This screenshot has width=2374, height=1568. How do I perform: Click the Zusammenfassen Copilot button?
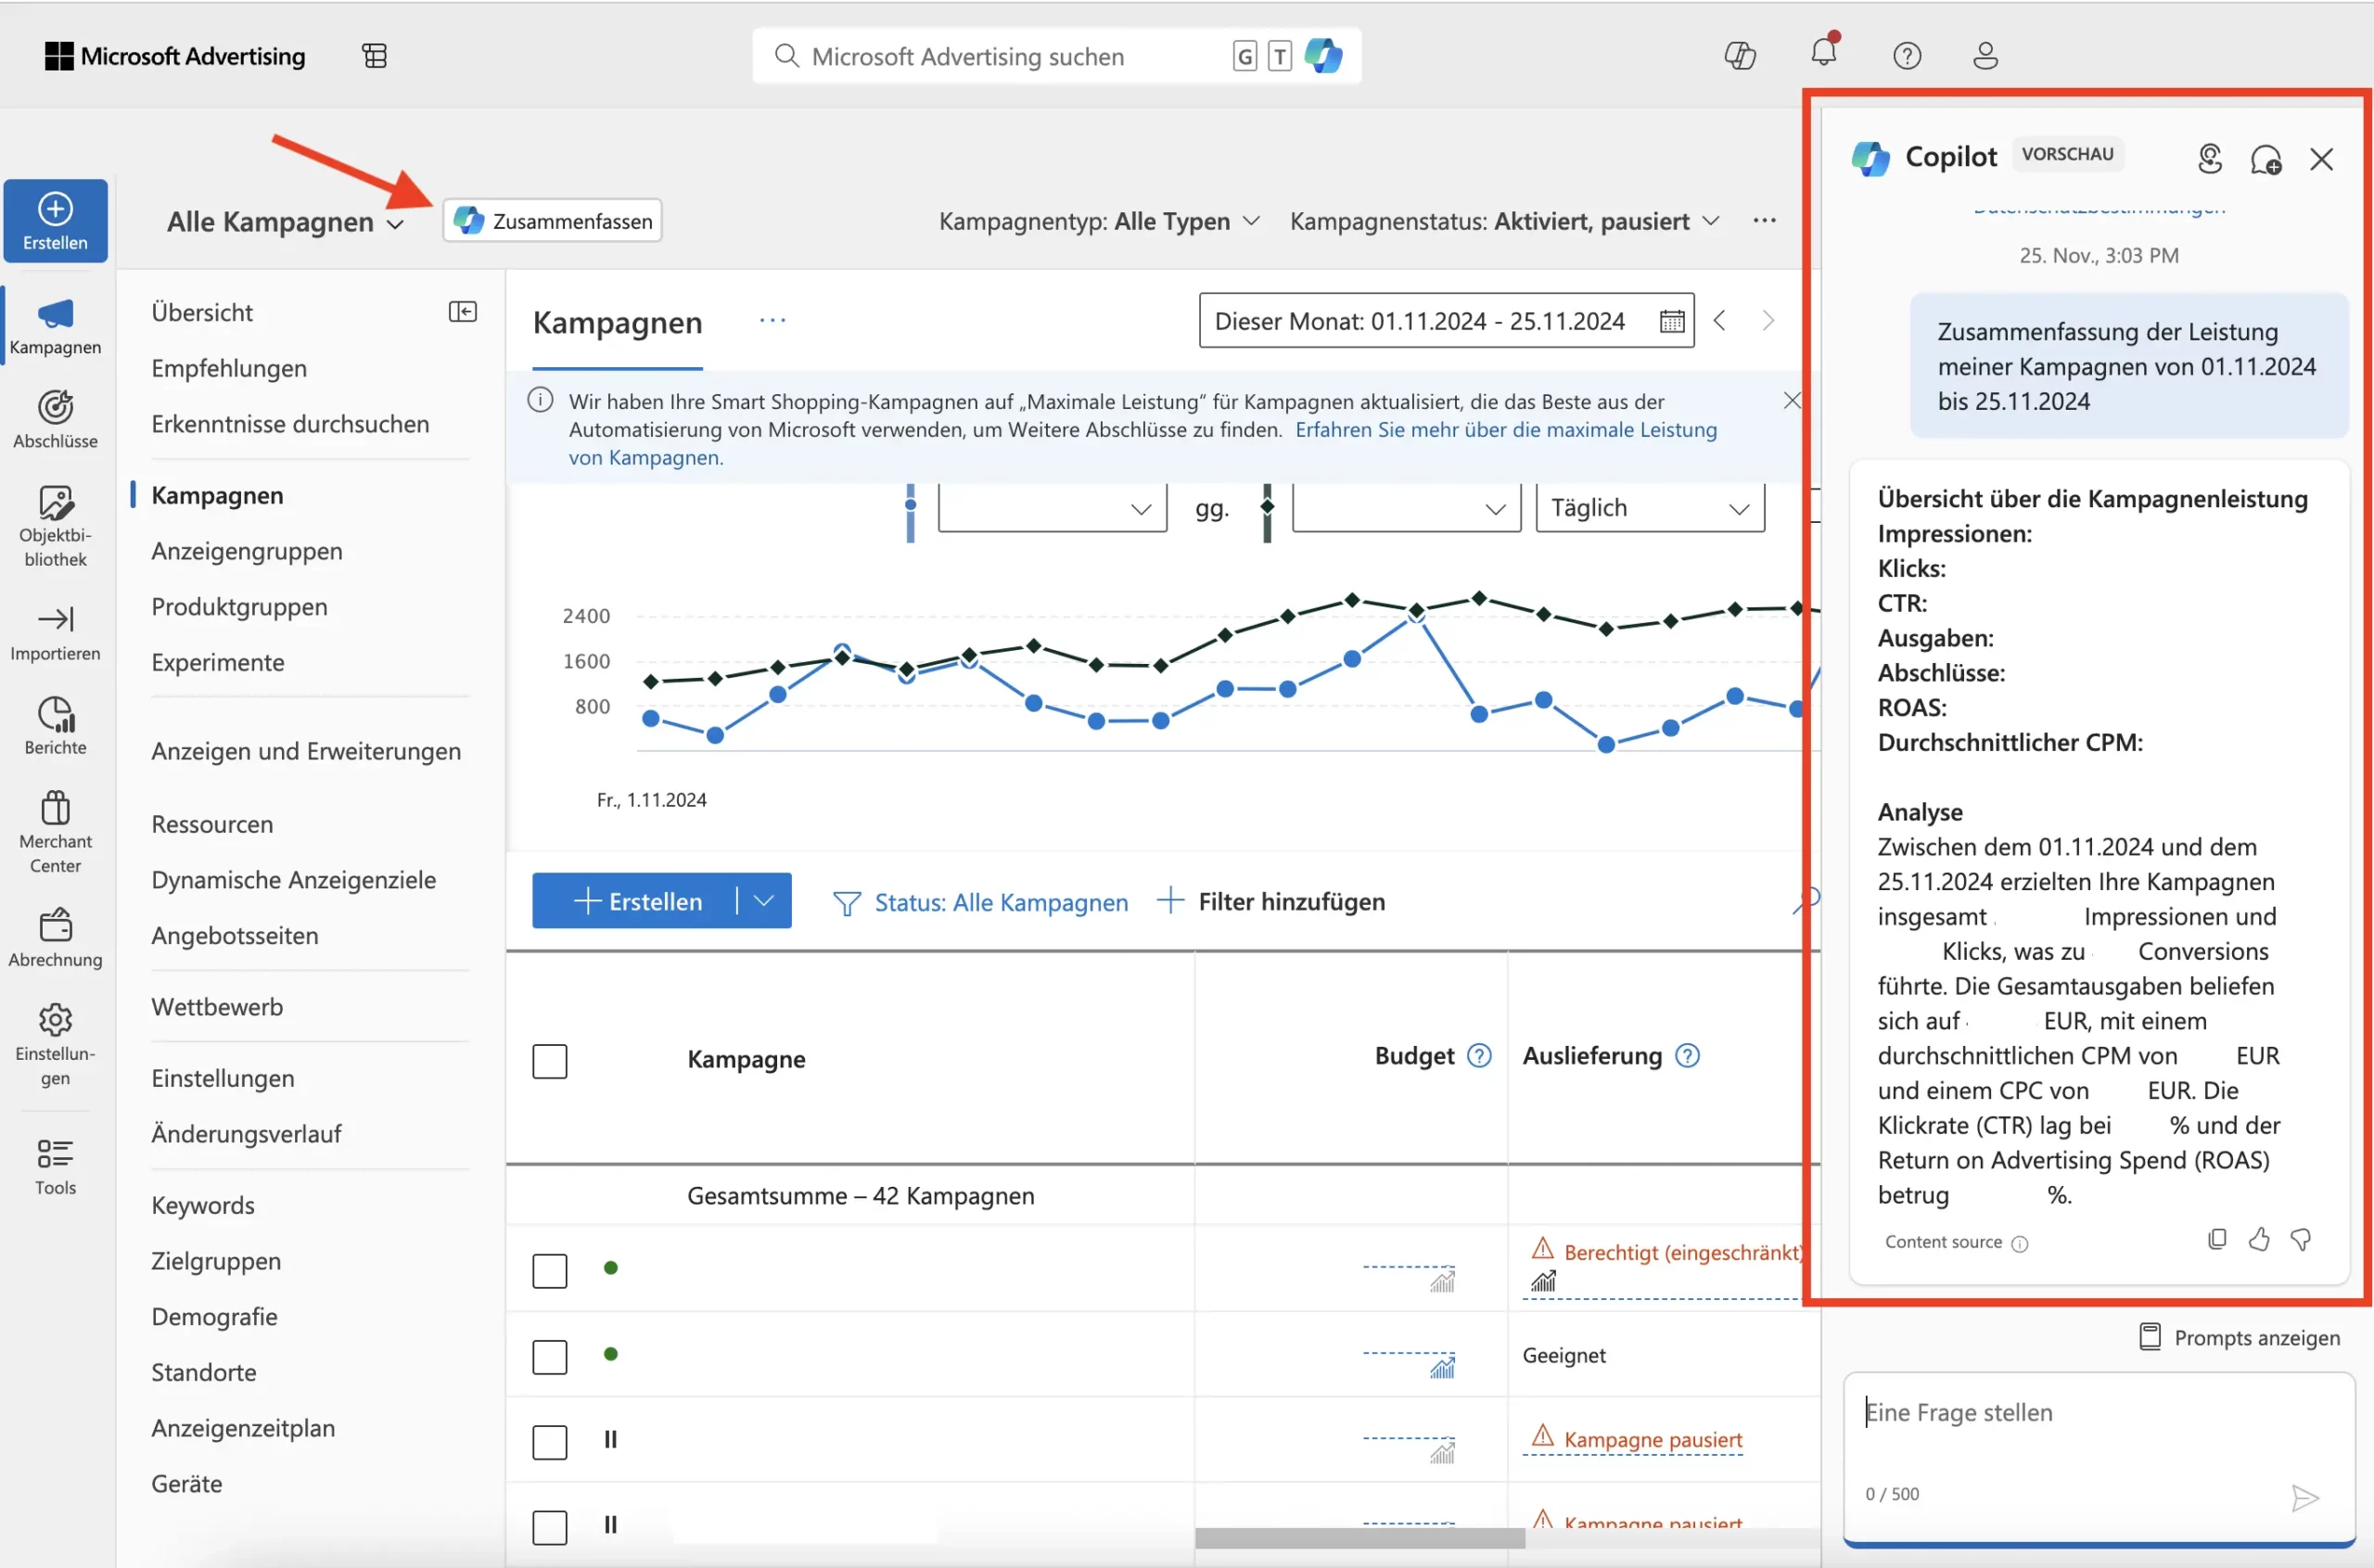coord(552,220)
